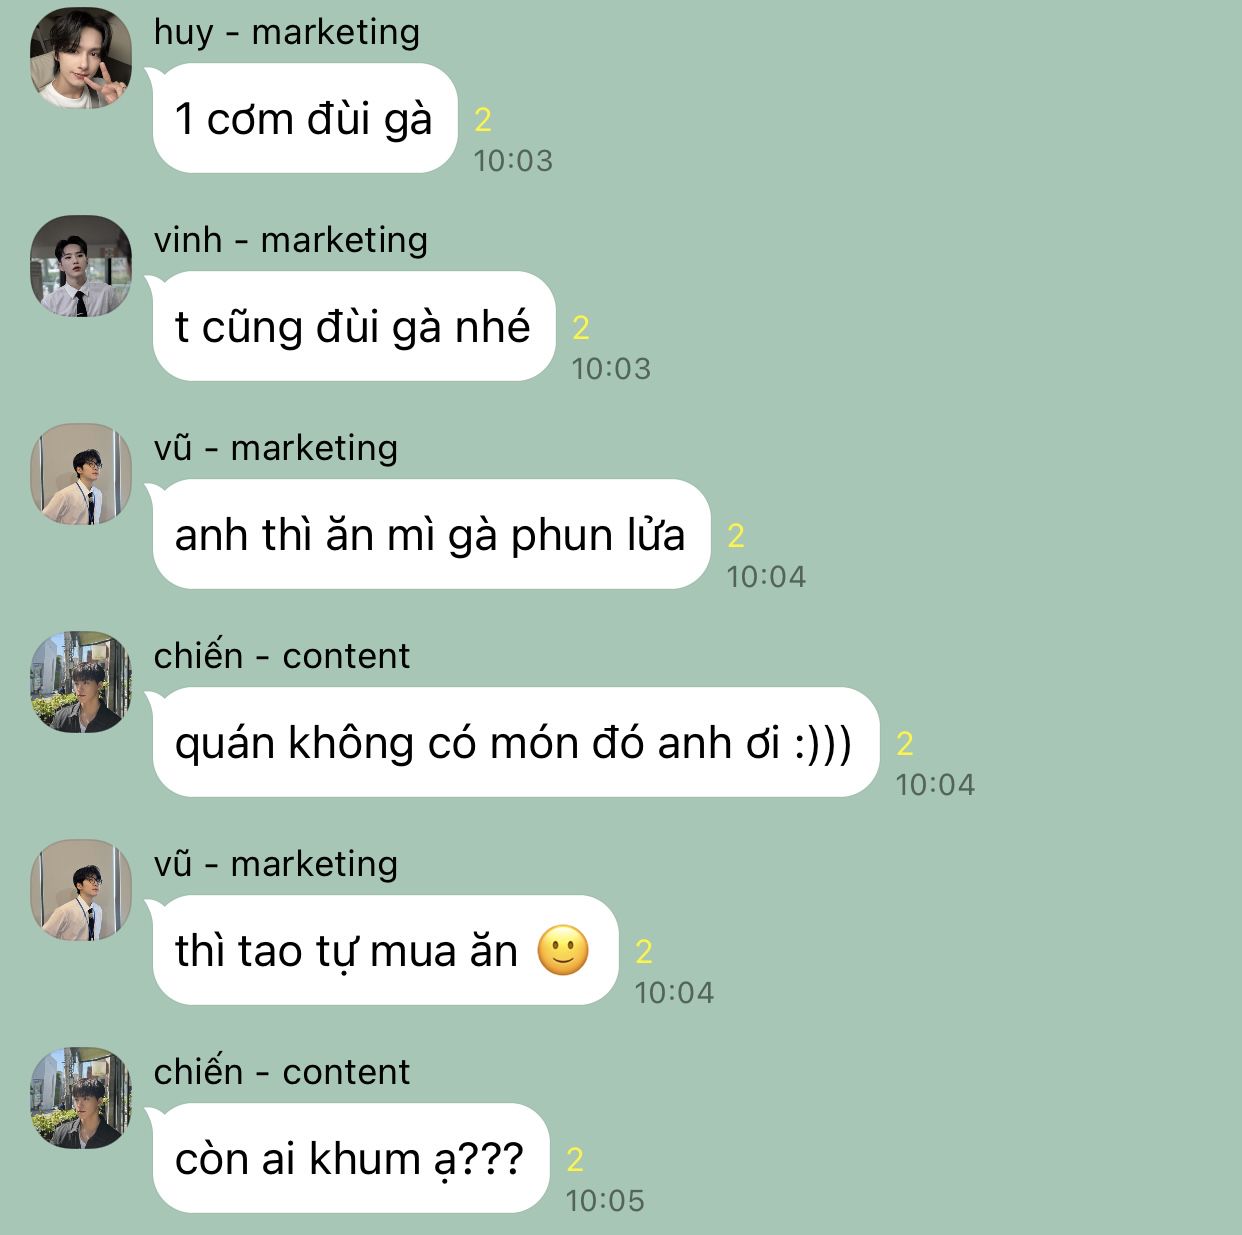This screenshot has width=1242, height=1235.
Task: Tap the 'còn ai khum ạ???' message
Action: coord(350,1158)
